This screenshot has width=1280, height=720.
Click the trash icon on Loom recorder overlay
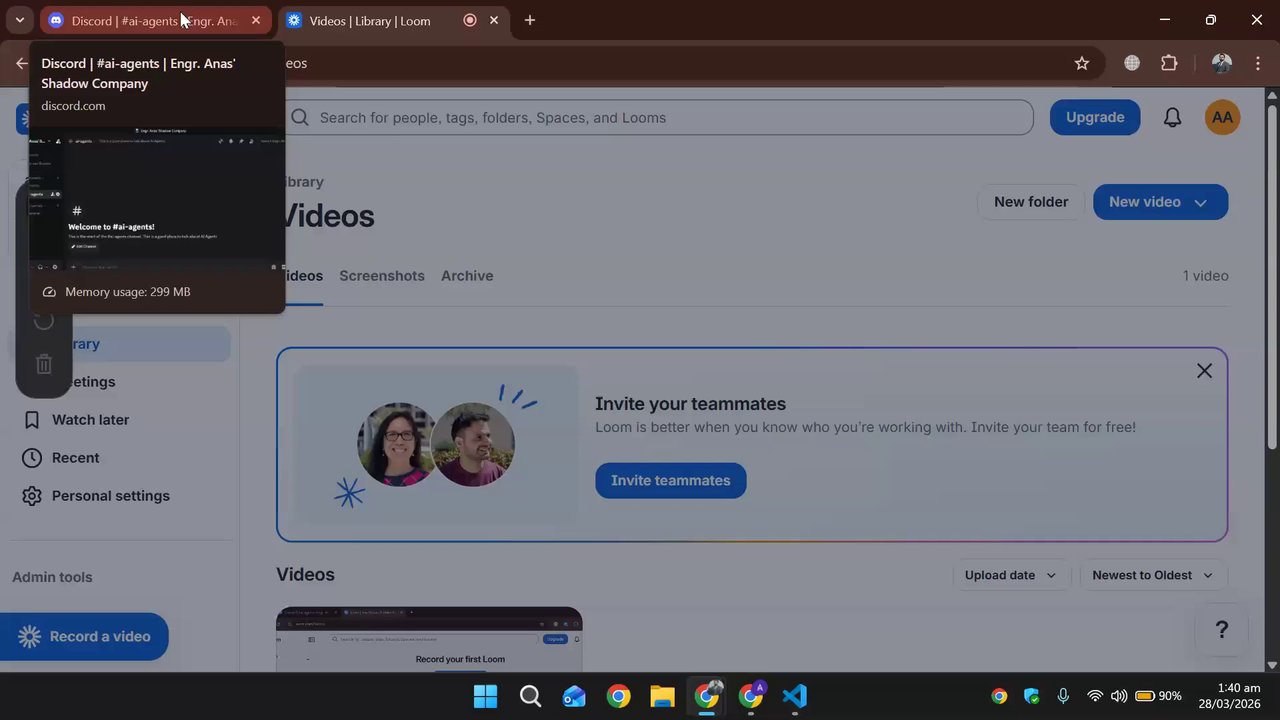pyautogui.click(x=44, y=364)
